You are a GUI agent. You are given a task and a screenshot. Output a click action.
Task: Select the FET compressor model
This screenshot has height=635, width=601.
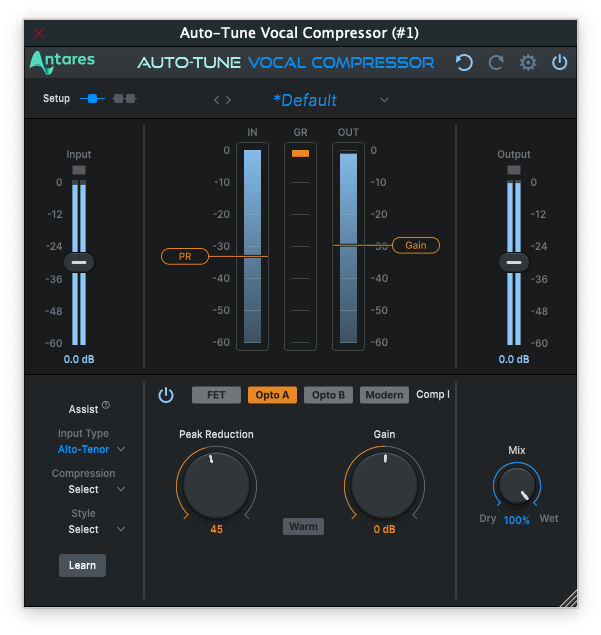(216, 395)
